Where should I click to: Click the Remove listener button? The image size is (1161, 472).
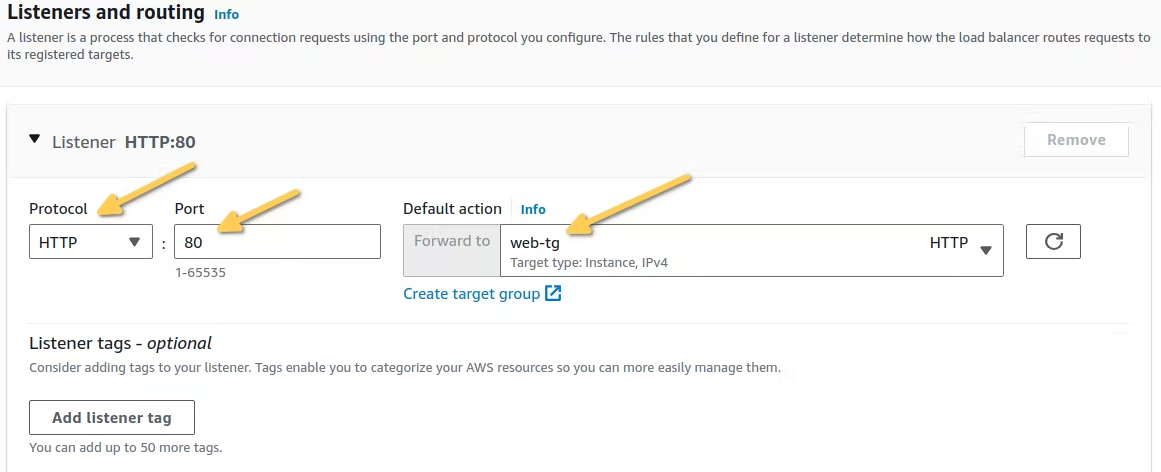coord(1076,140)
